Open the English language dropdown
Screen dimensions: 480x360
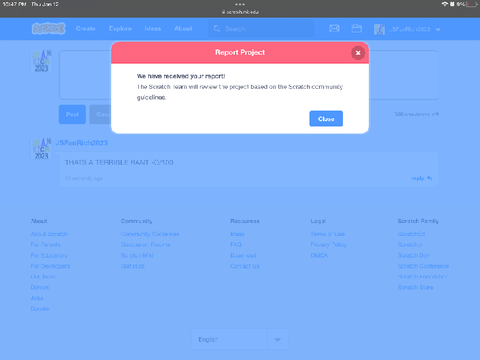click(x=240, y=339)
